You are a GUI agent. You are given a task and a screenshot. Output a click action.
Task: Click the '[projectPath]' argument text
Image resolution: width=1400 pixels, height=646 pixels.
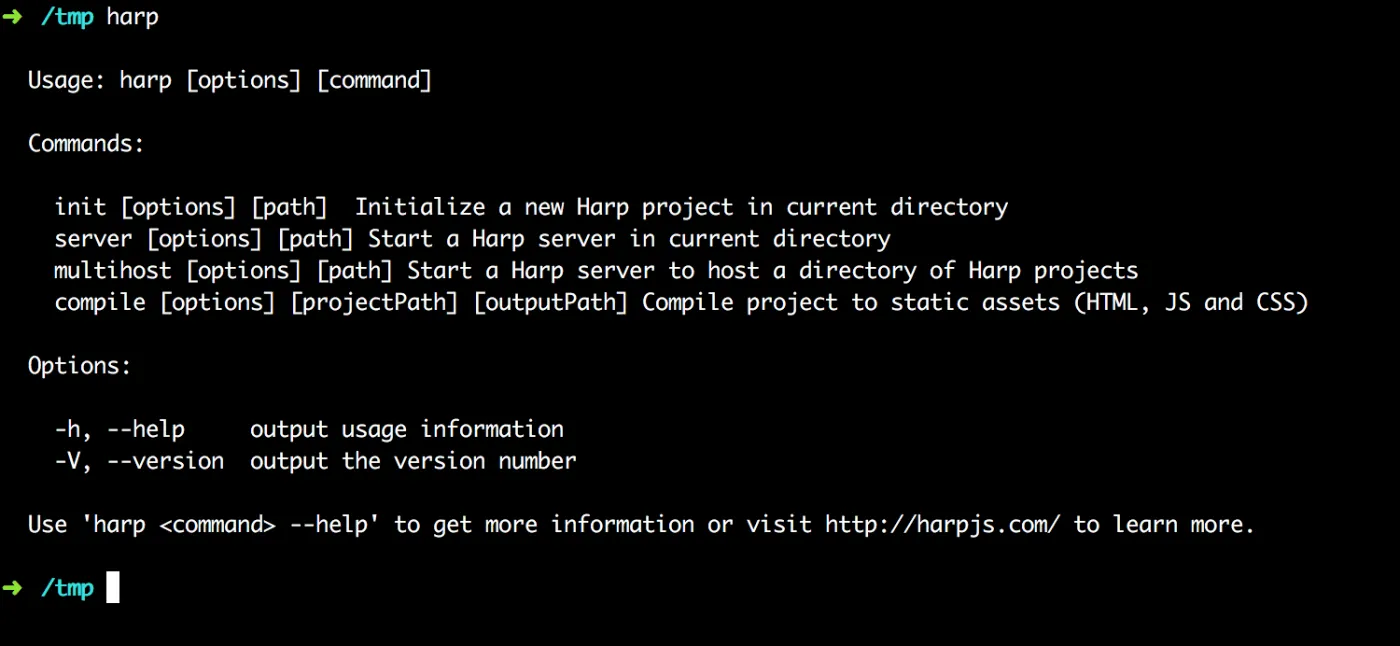click(374, 302)
